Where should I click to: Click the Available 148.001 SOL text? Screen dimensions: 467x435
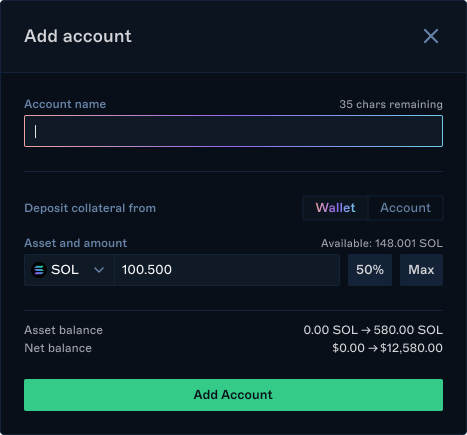(x=382, y=243)
